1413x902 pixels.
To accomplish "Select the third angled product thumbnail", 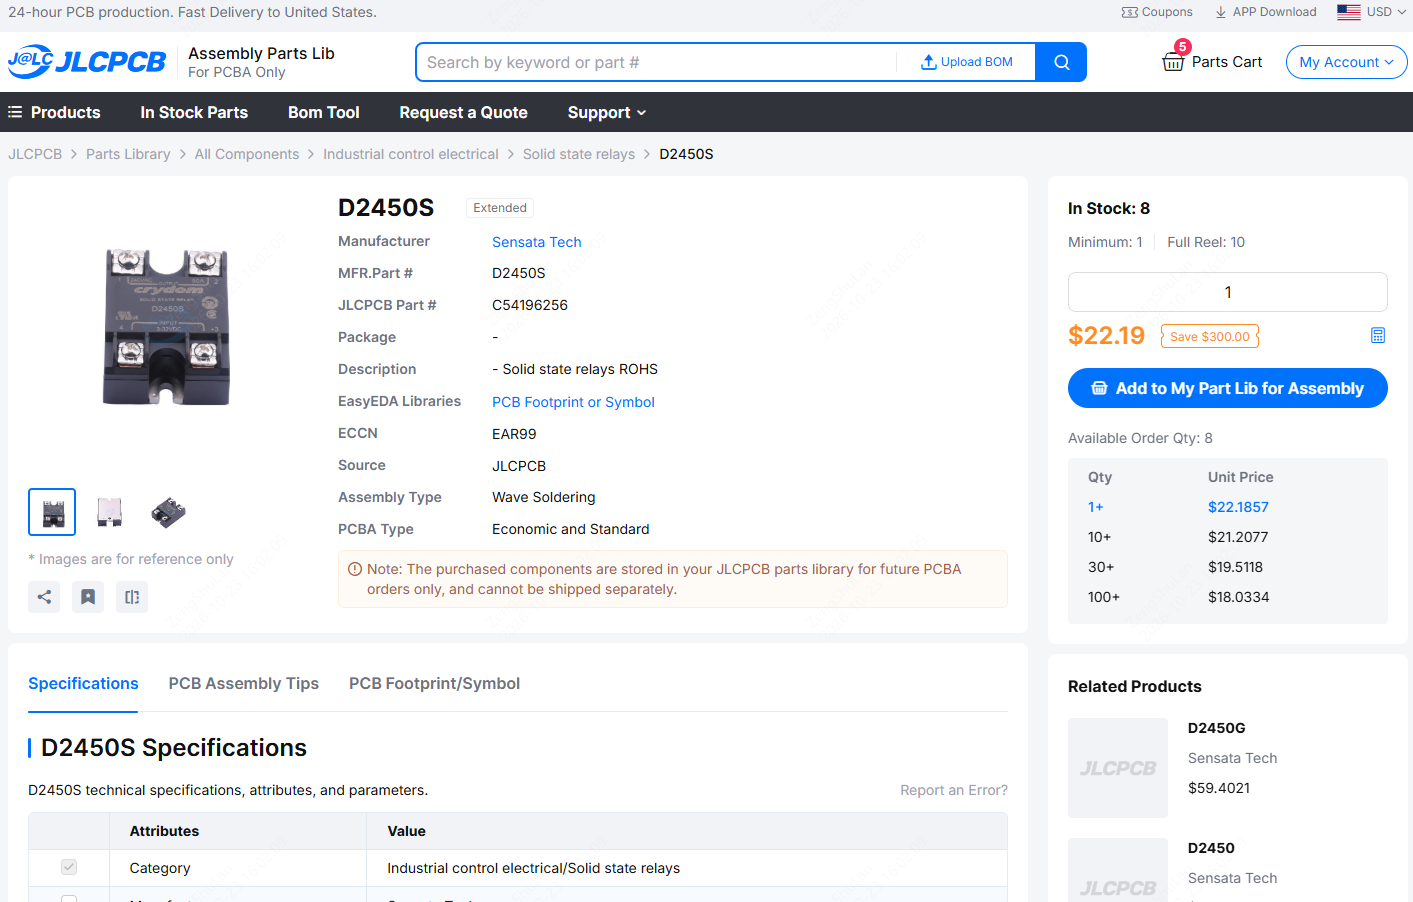I will [x=168, y=512].
